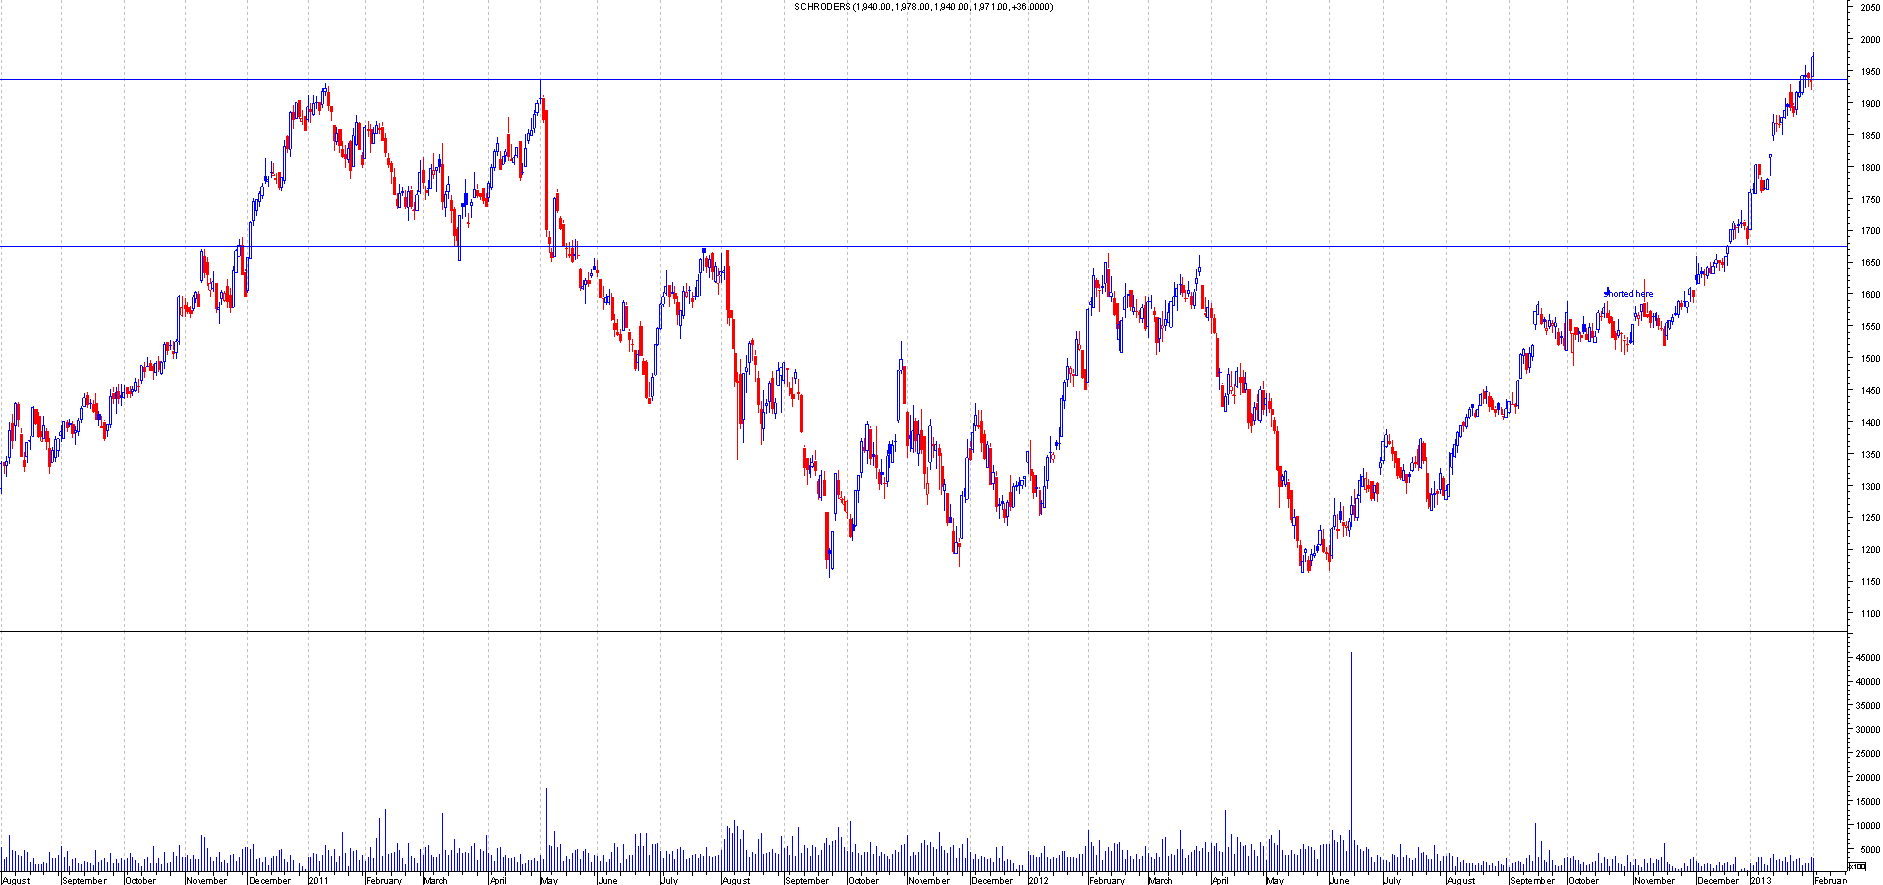Screen dimensions: 1883x885
Task: Click the 2012 label on the date axis
Action: click(1038, 880)
